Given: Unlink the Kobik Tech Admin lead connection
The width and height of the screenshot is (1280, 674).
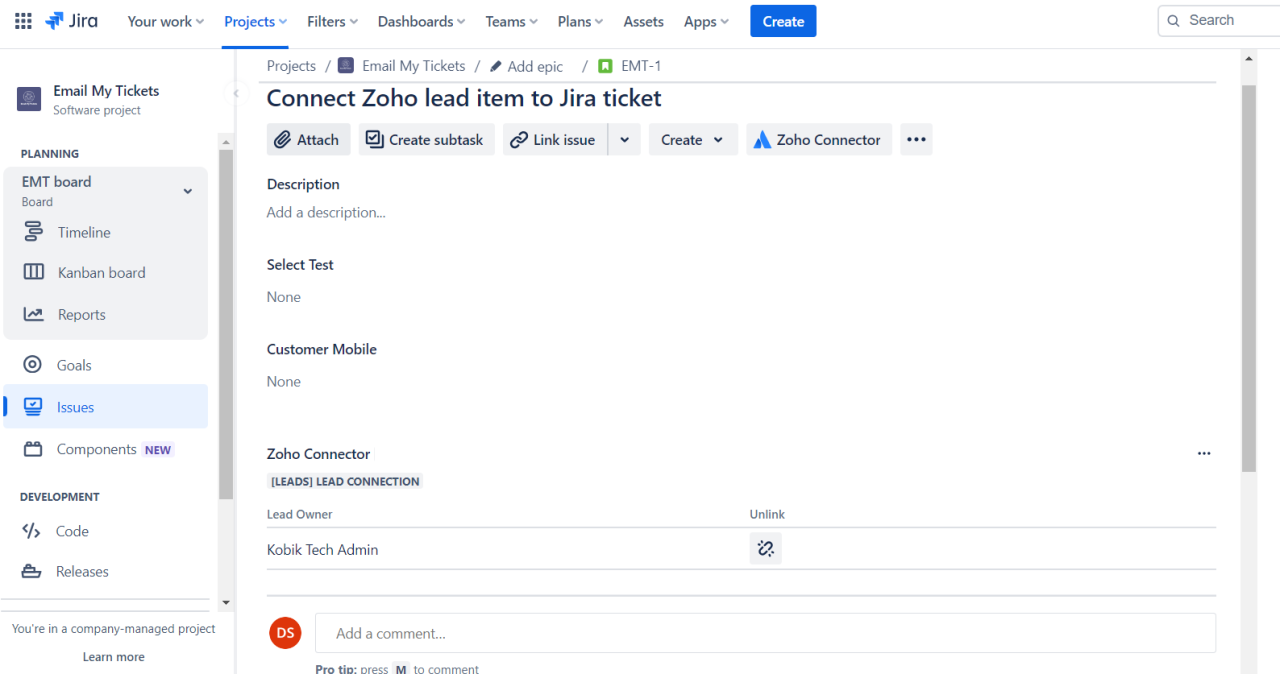Looking at the screenshot, I should tap(765, 548).
